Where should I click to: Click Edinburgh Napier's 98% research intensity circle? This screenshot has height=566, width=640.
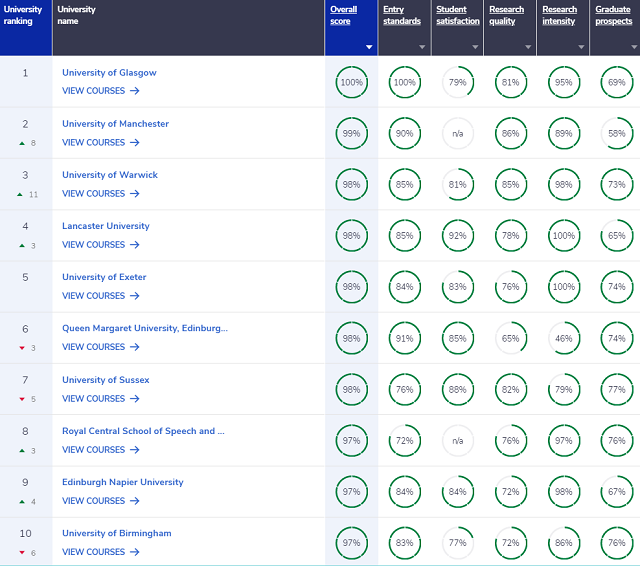(x=564, y=492)
